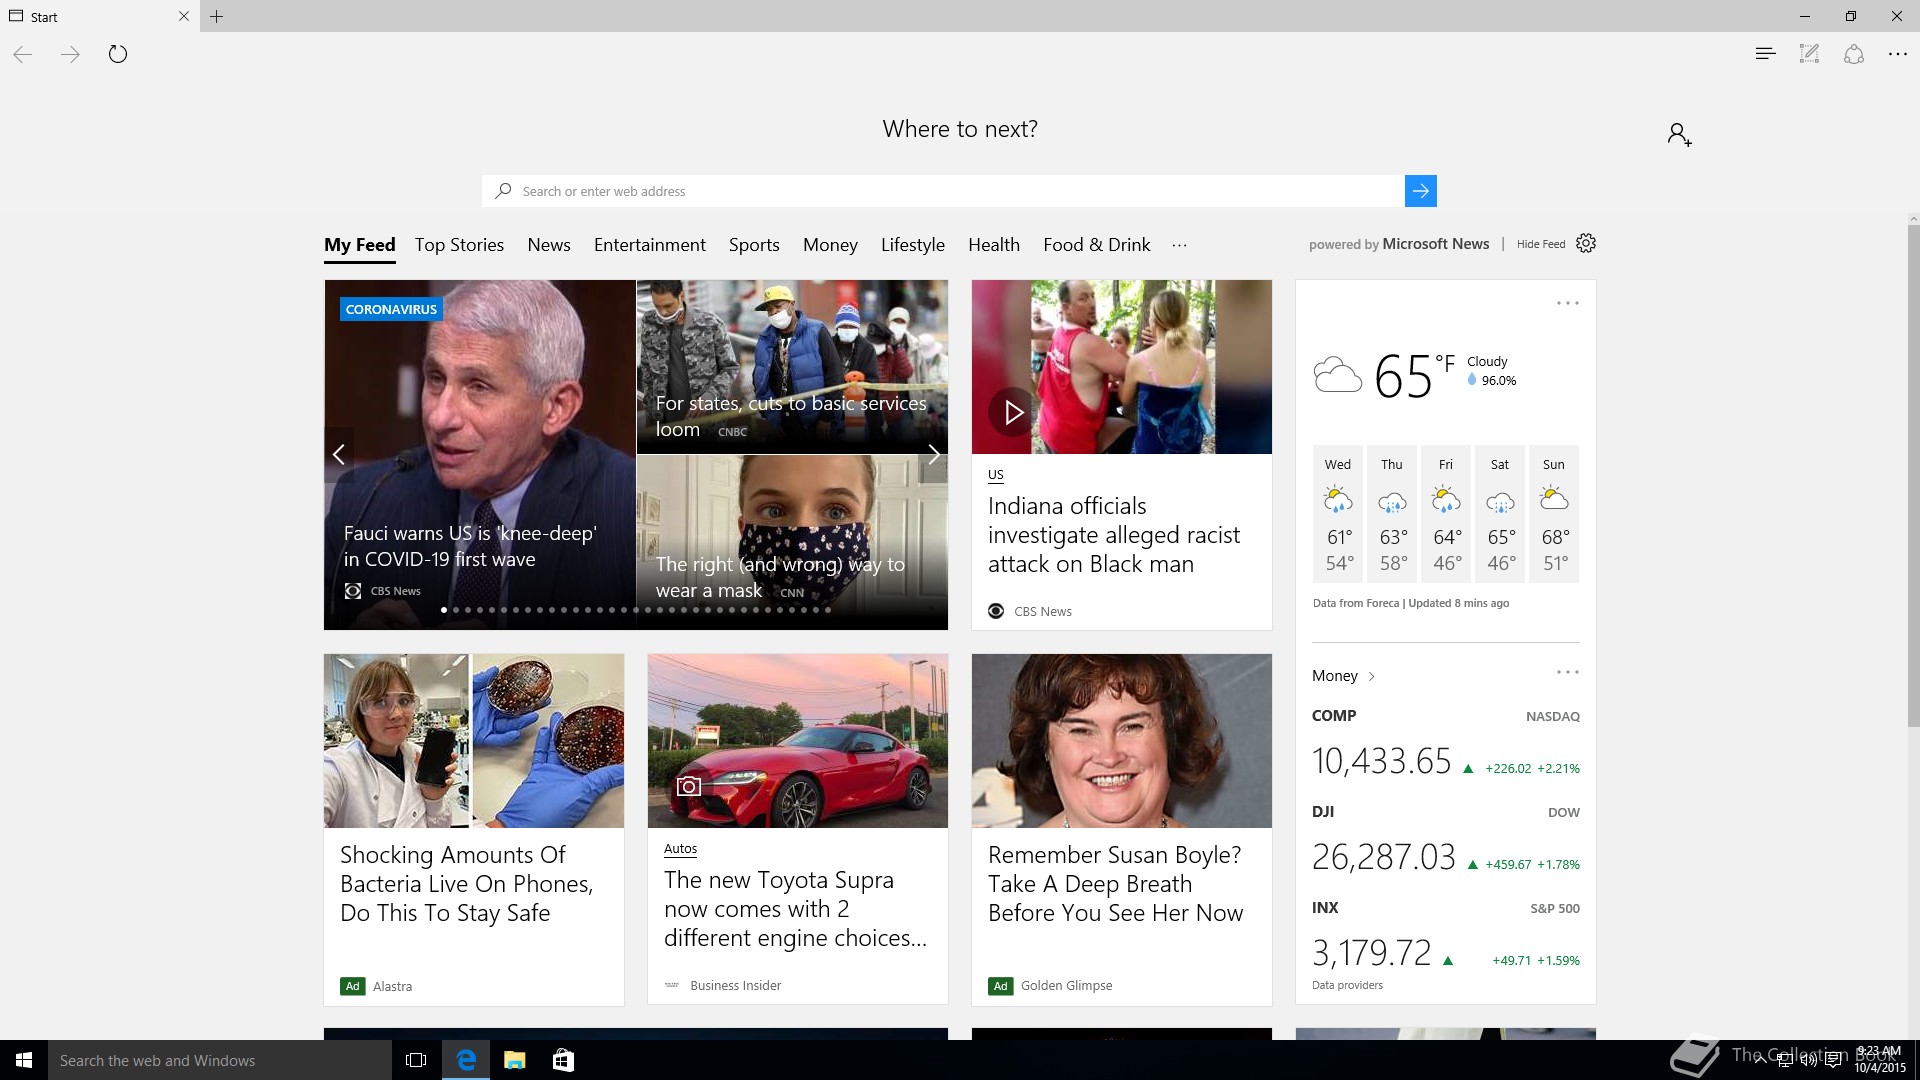Click the browser Forward arrow
Viewport: 1920px width, 1080px height.
(70, 54)
